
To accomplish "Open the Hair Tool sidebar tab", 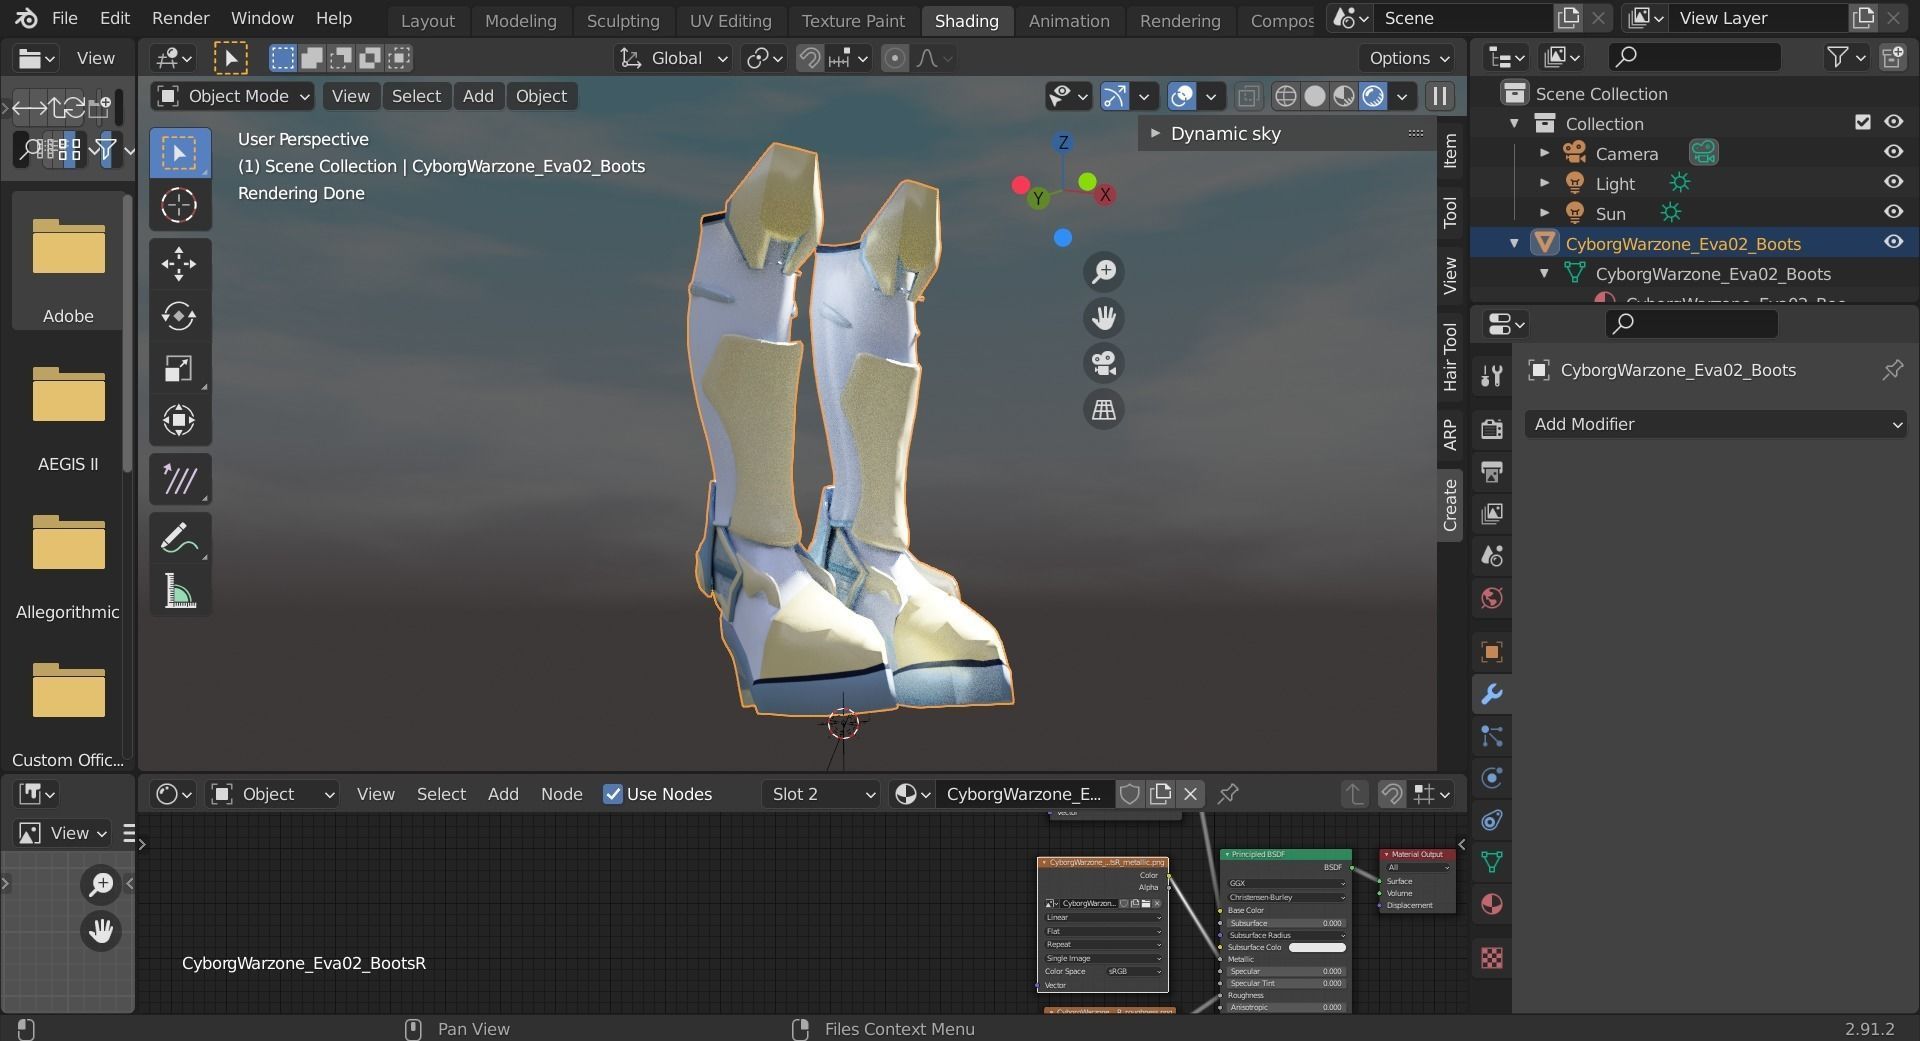I will pyautogui.click(x=1450, y=356).
